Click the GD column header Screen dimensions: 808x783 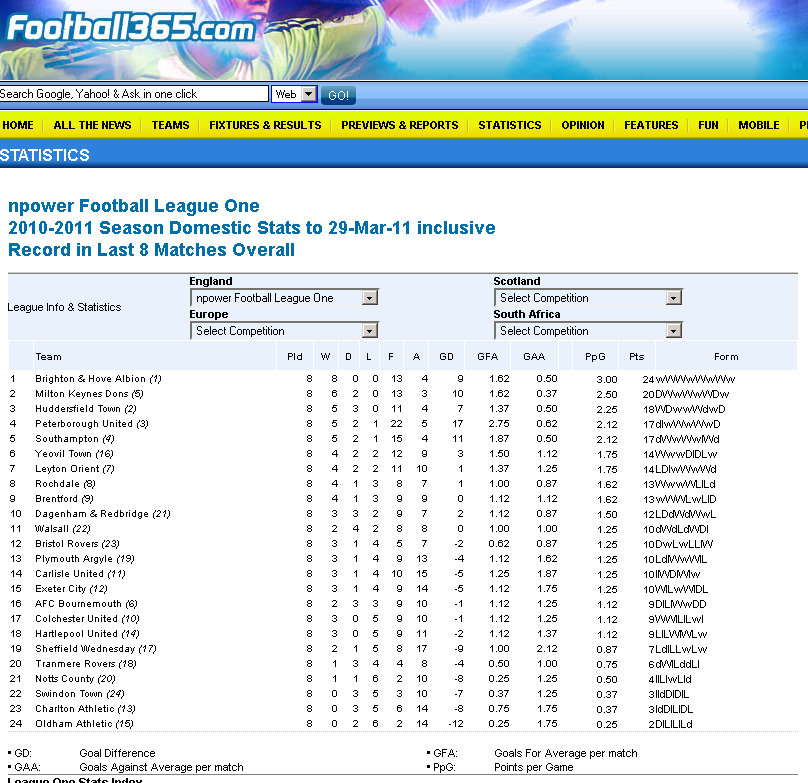point(446,357)
